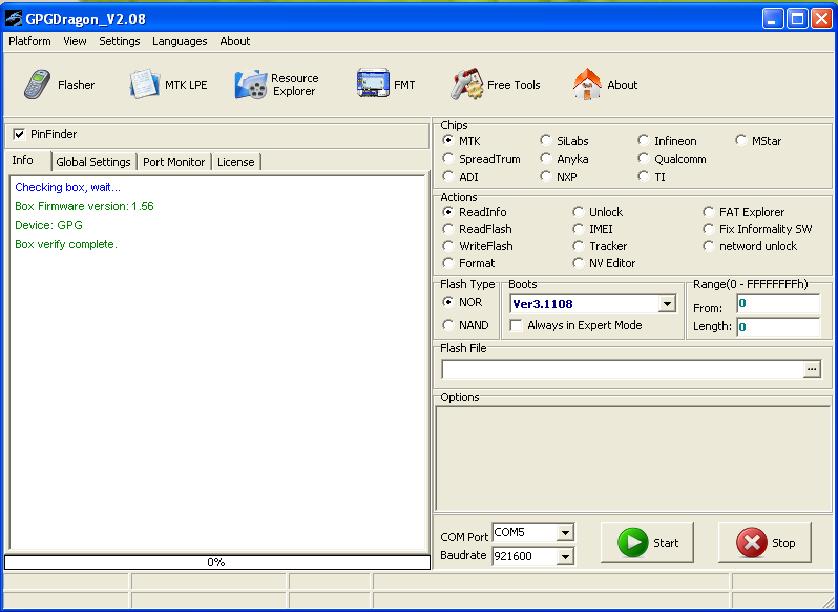Select FAT Explorer action
The height and width of the screenshot is (612, 838).
[x=708, y=212]
